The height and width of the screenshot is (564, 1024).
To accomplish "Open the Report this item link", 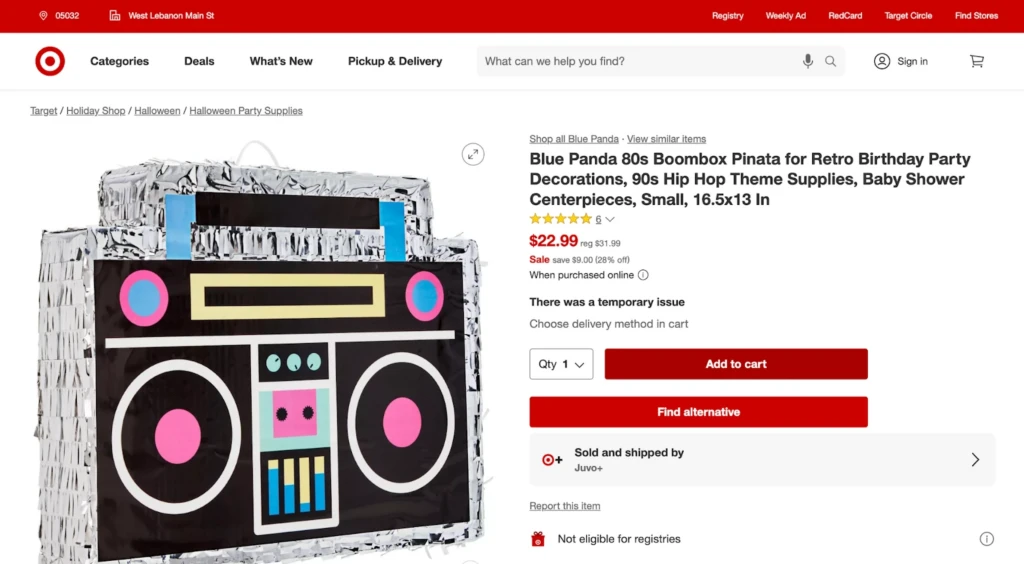I will click(x=565, y=506).
